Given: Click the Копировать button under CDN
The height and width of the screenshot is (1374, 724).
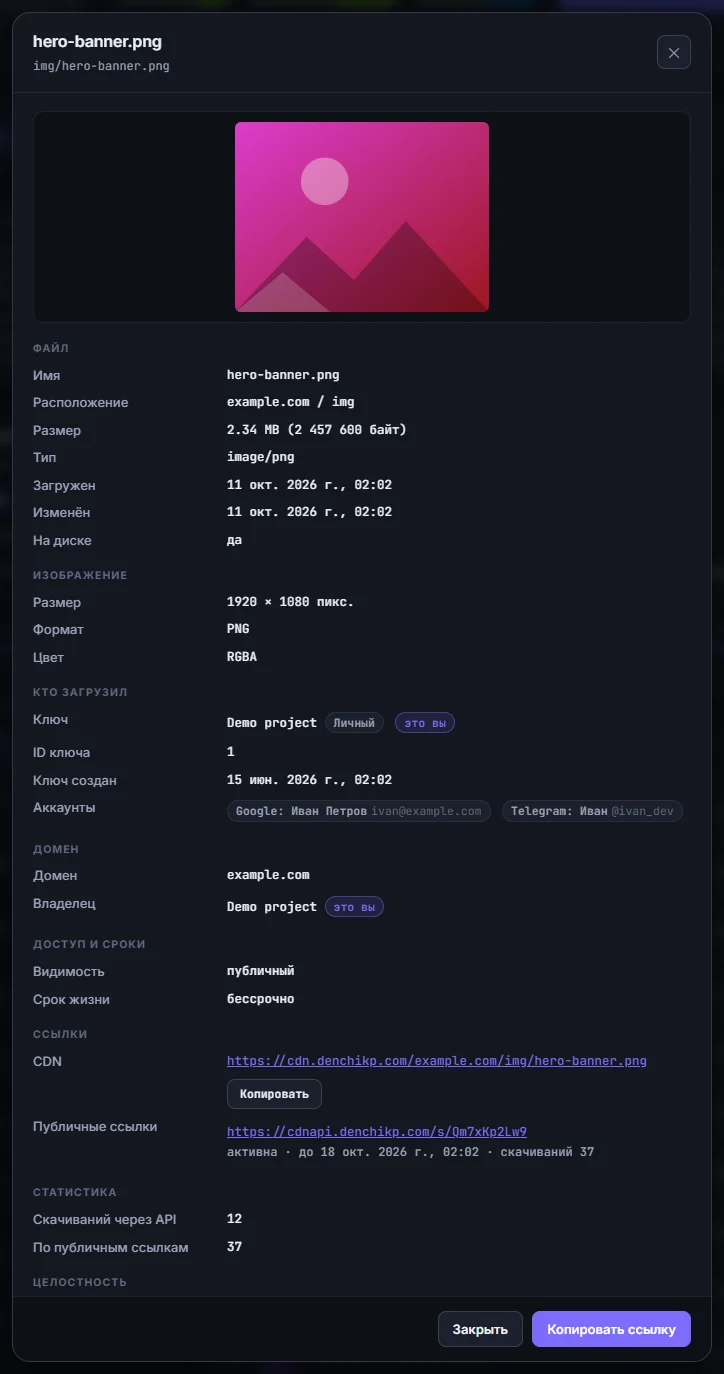Looking at the screenshot, I should point(274,1094).
